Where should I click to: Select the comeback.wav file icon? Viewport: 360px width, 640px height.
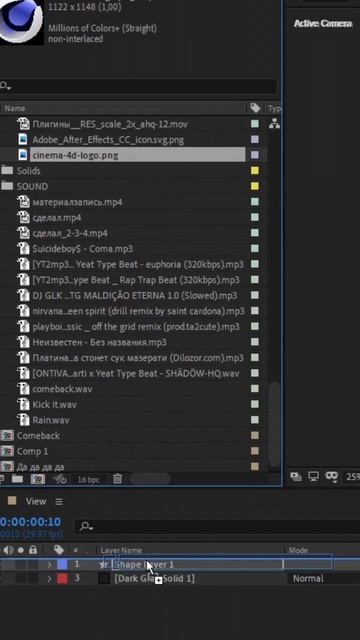24,389
